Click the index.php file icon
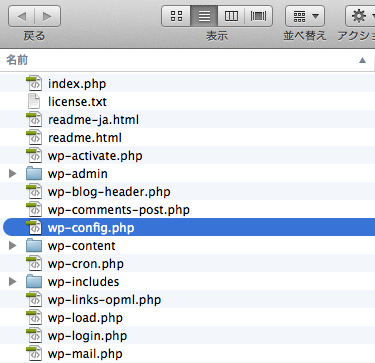Viewport: 375px width, 363px height. tap(34, 83)
